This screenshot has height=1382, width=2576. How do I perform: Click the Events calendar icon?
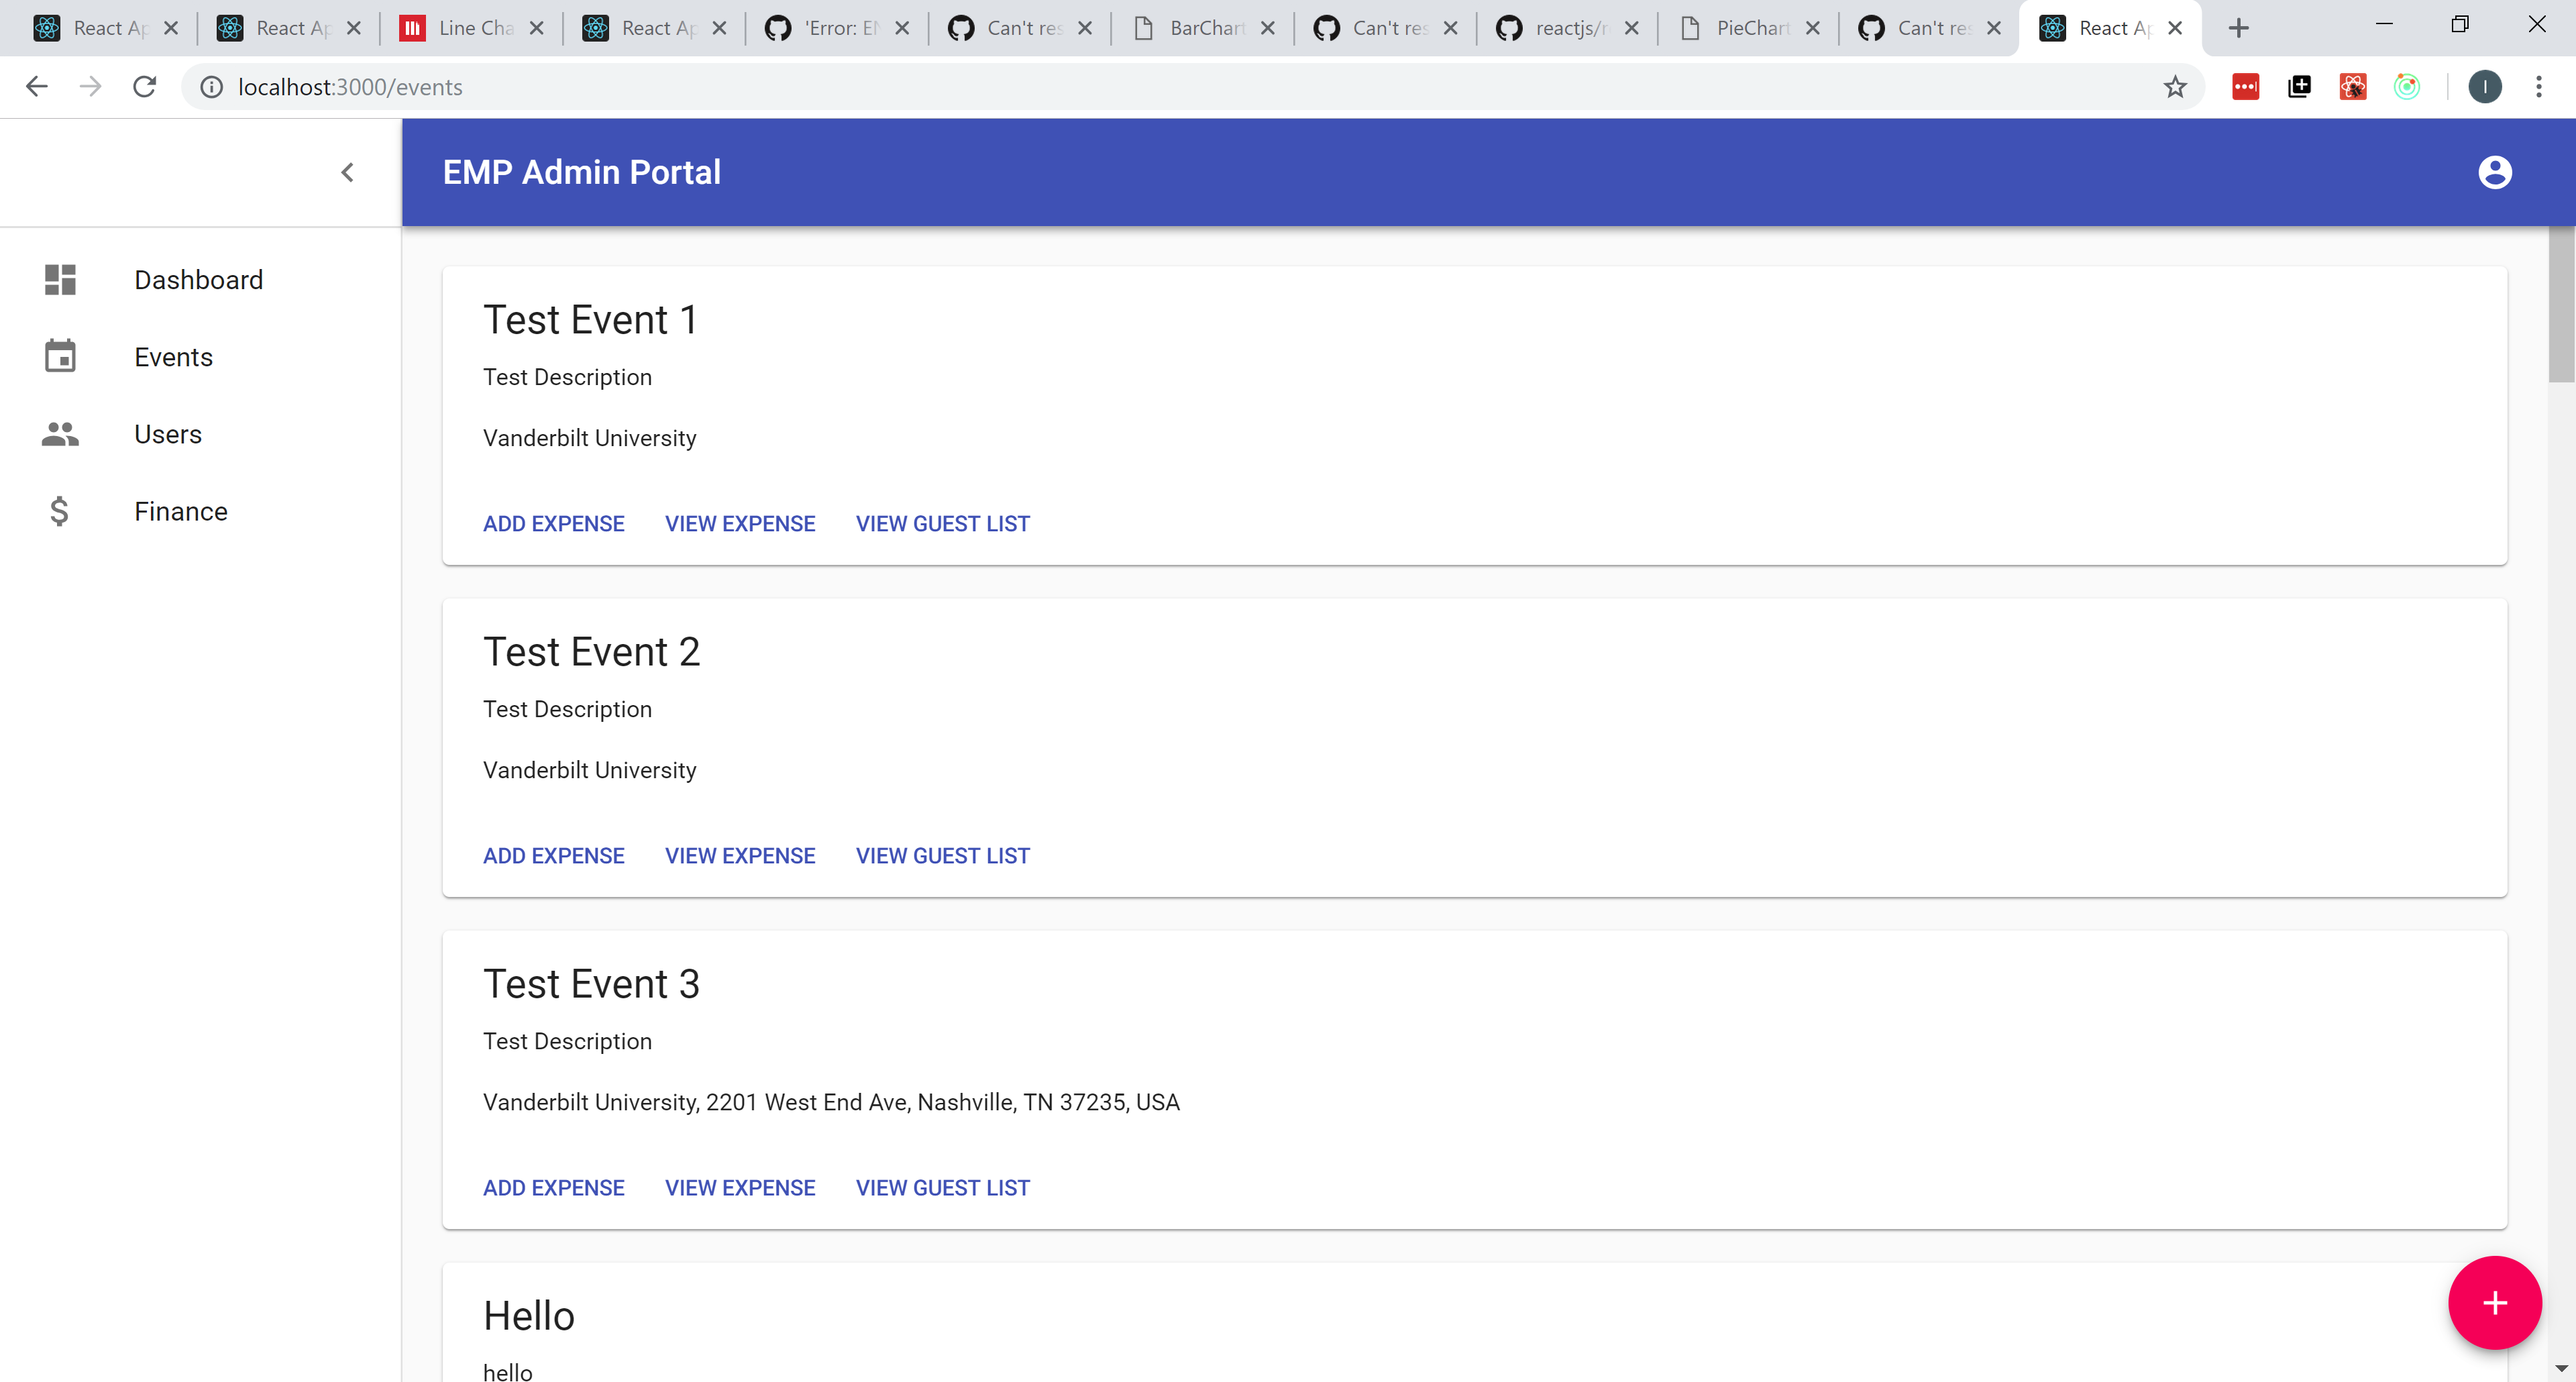pyautogui.click(x=60, y=357)
